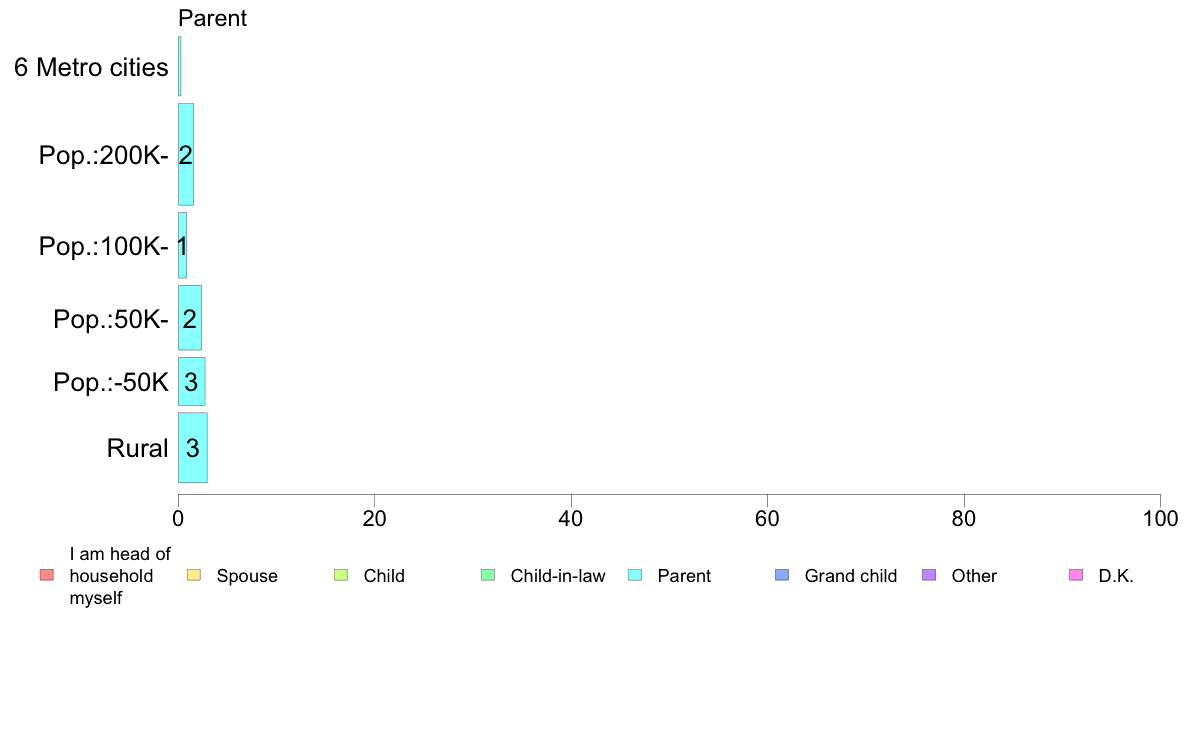Click the Pop.:50K- bar
Viewport: 1188px width, 736px height.
189,318
